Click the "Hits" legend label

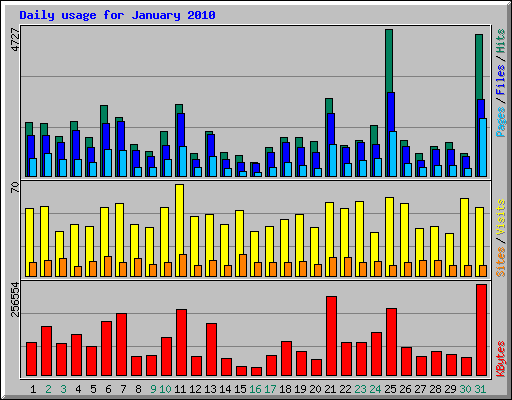pos(501,41)
